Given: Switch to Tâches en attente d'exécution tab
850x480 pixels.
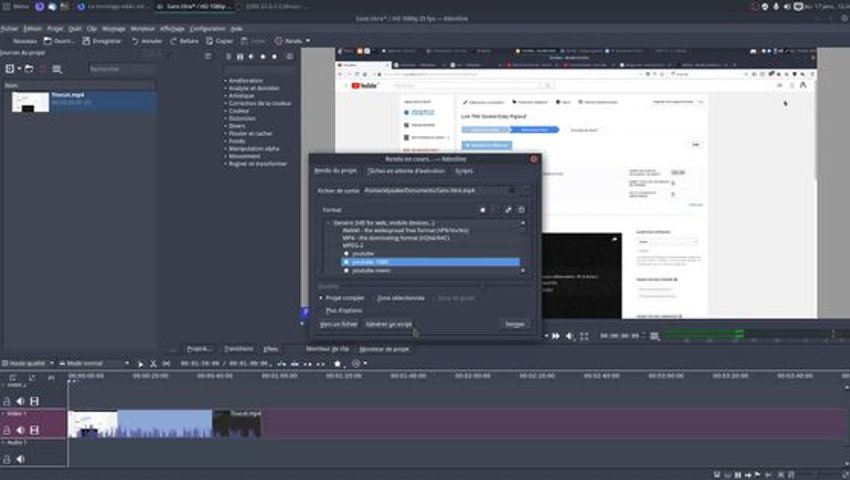Looking at the screenshot, I should [406, 171].
